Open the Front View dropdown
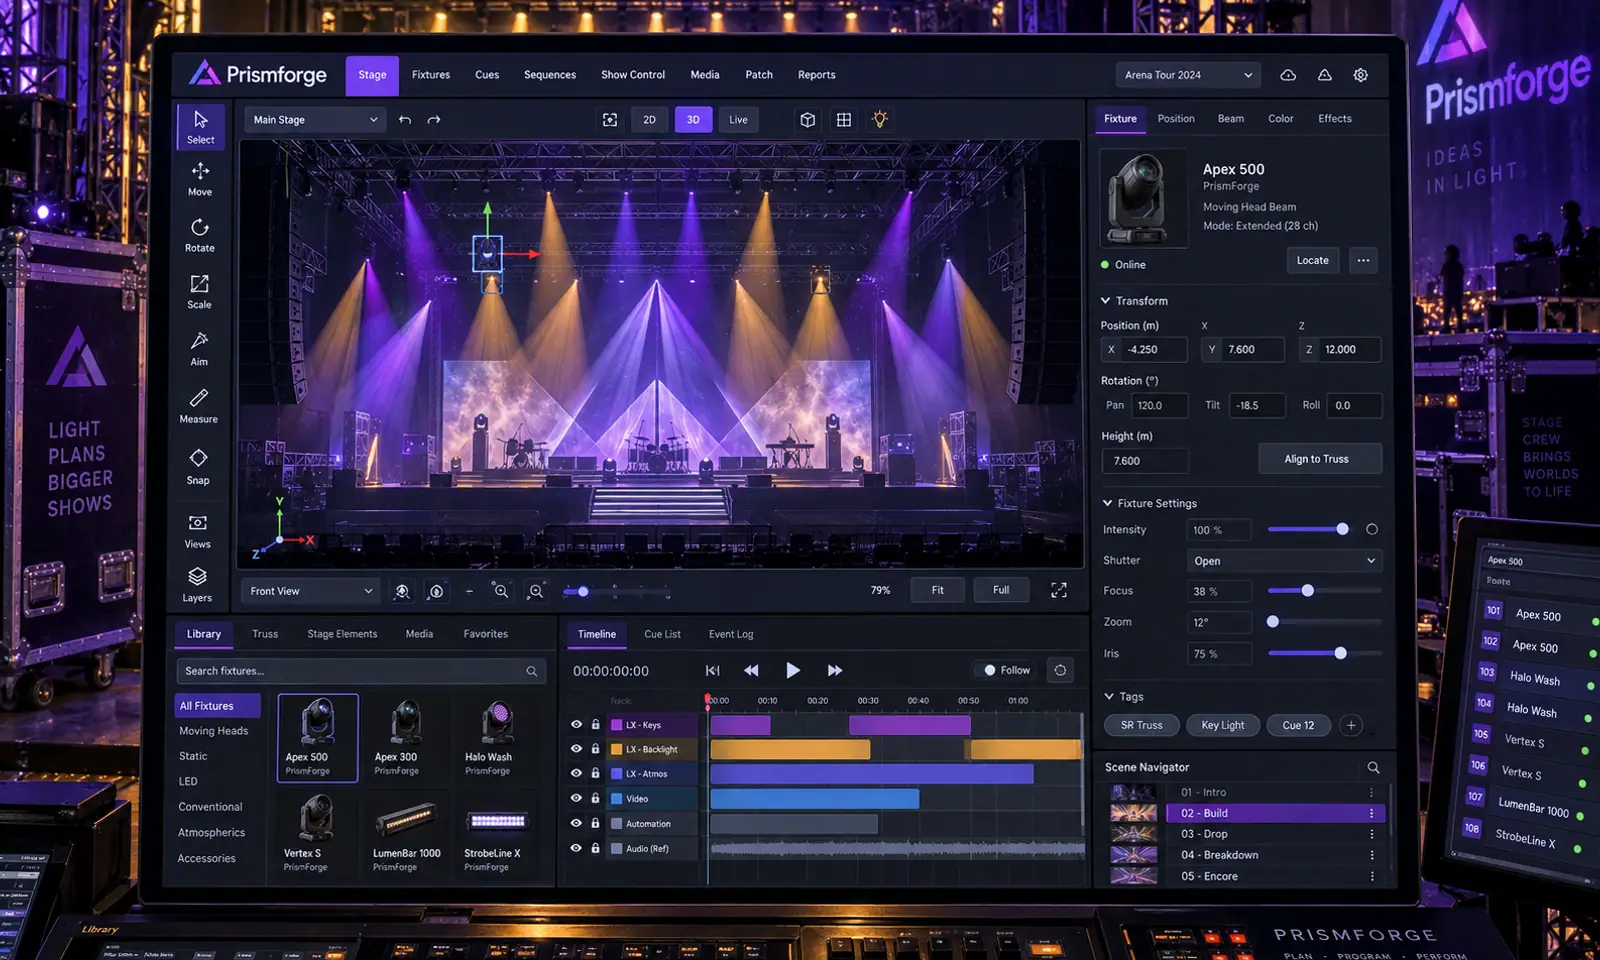The height and width of the screenshot is (960, 1600). click(x=310, y=591)
